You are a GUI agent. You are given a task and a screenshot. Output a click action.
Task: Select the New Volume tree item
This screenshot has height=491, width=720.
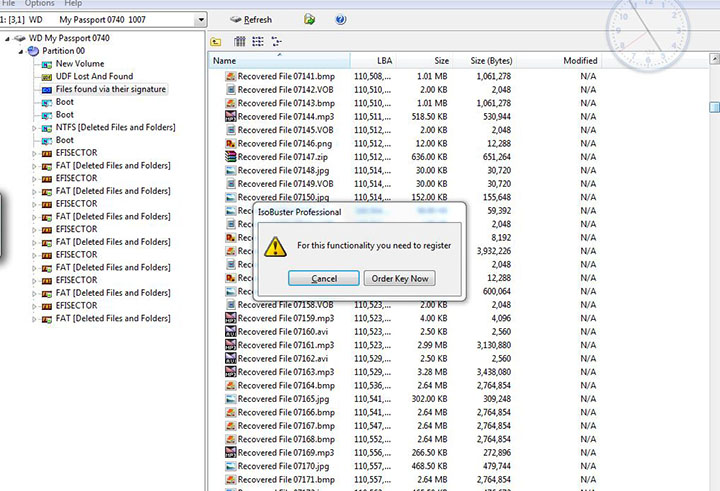tap(80, 63)
